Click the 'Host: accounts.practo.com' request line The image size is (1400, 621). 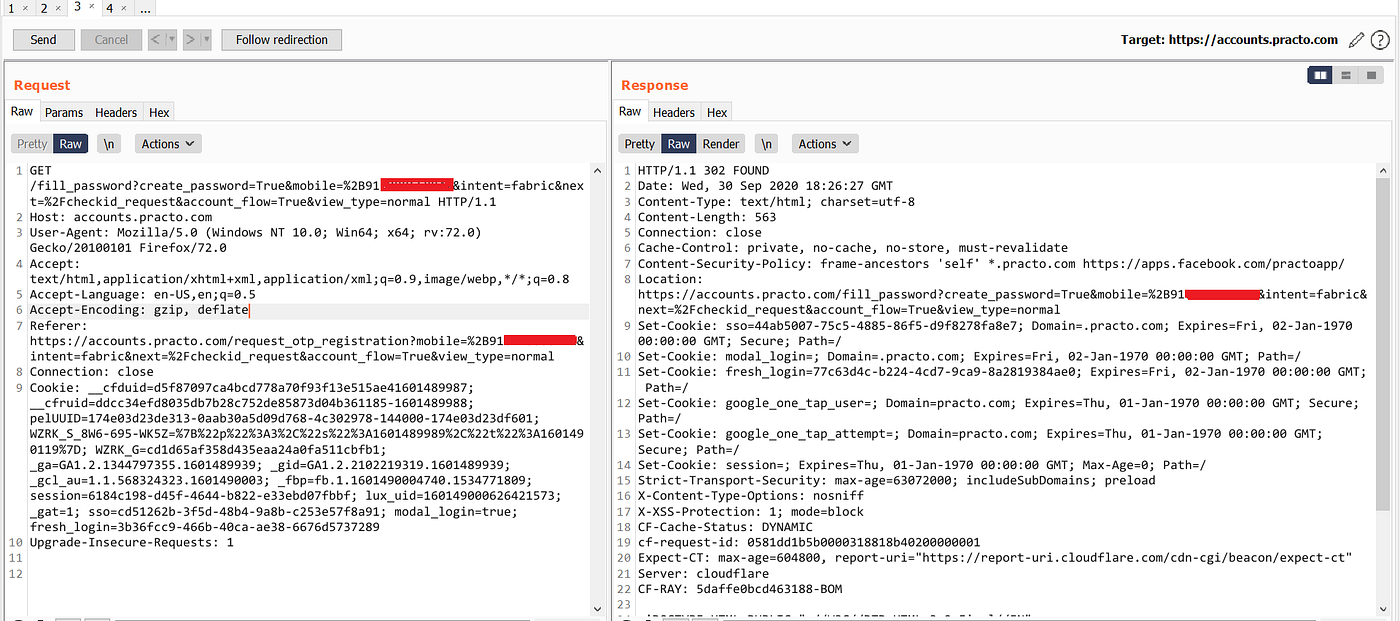121,217
